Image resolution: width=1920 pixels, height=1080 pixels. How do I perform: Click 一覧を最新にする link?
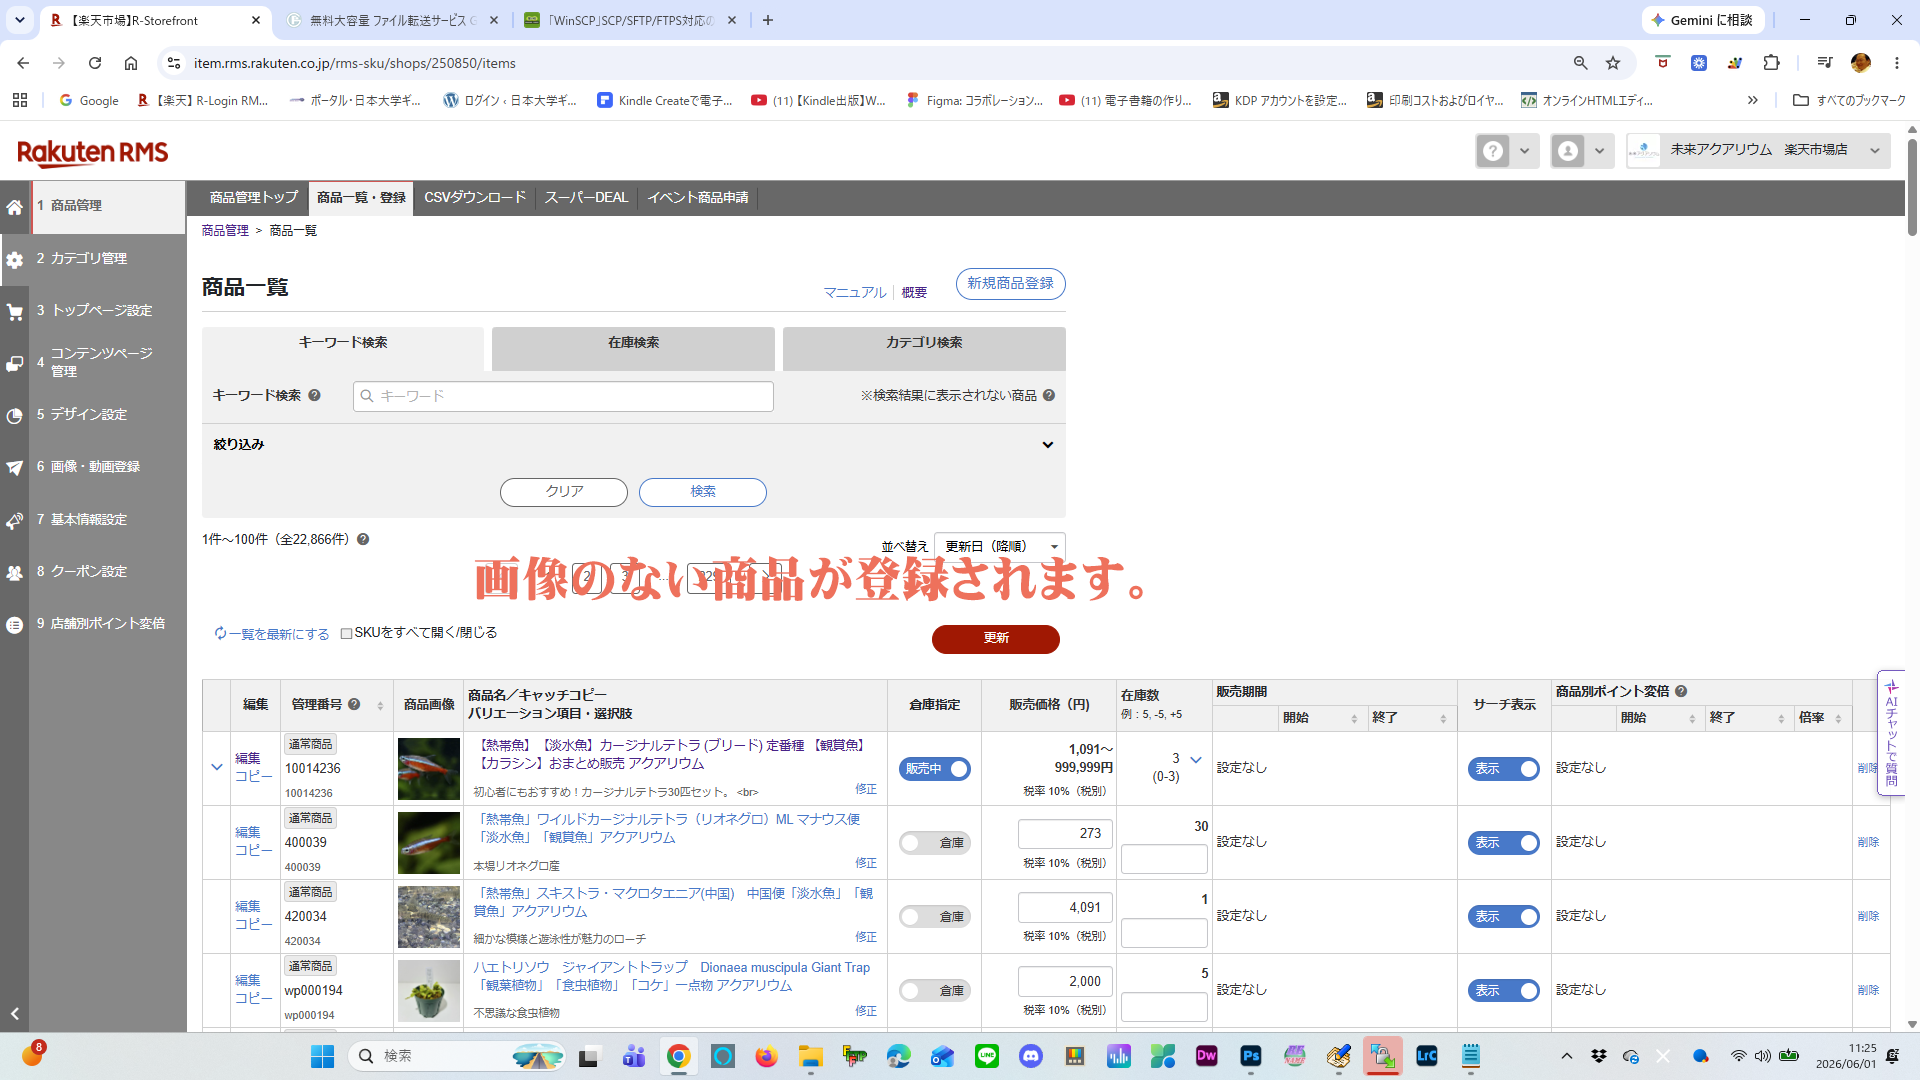272,634
